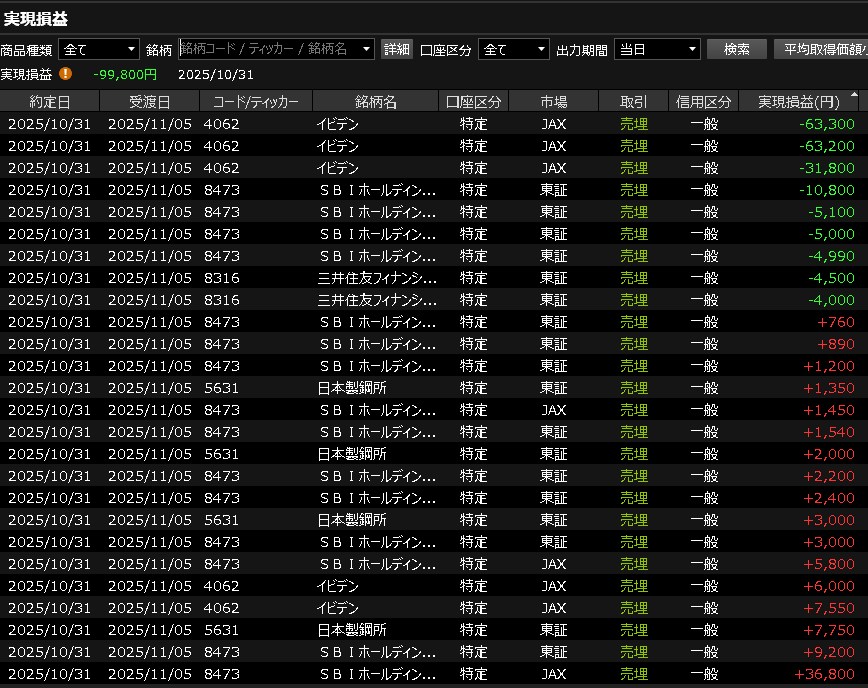Open the 商品種類 dropdown
This screenshot has height=688, width=868.
[99, 49]
